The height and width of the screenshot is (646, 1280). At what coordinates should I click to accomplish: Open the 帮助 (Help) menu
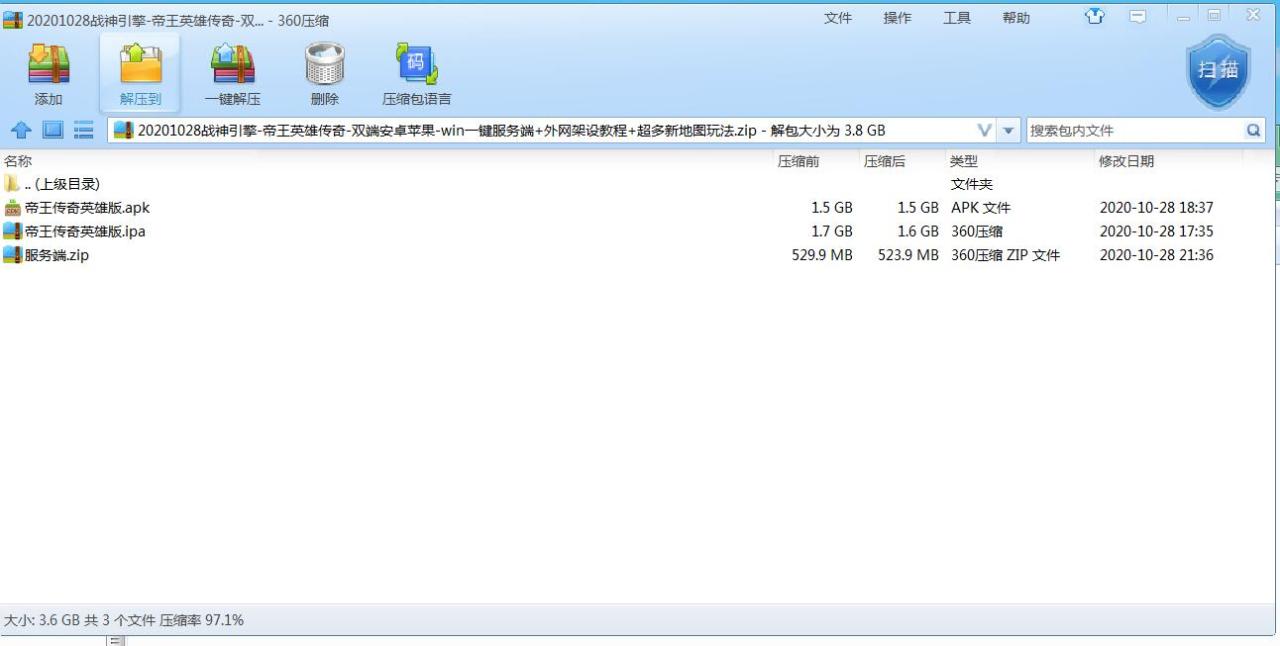(x=1016, y=17)
